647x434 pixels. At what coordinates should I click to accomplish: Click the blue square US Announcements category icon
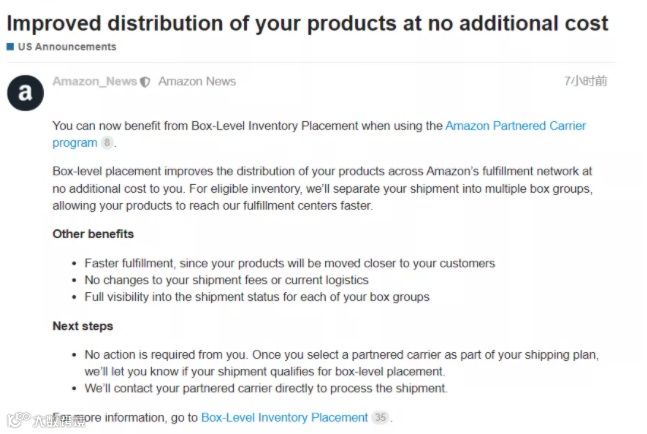click(10, 47)
